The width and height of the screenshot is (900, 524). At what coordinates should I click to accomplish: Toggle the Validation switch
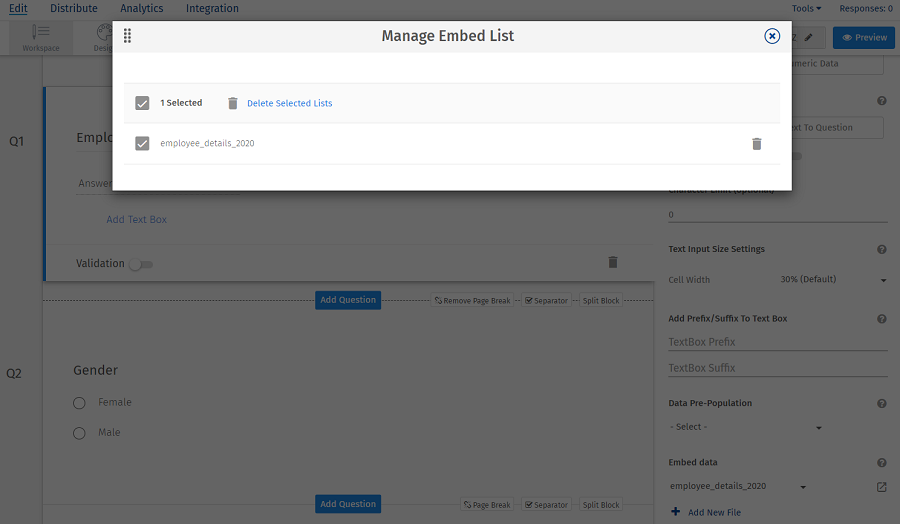[140, 264]
